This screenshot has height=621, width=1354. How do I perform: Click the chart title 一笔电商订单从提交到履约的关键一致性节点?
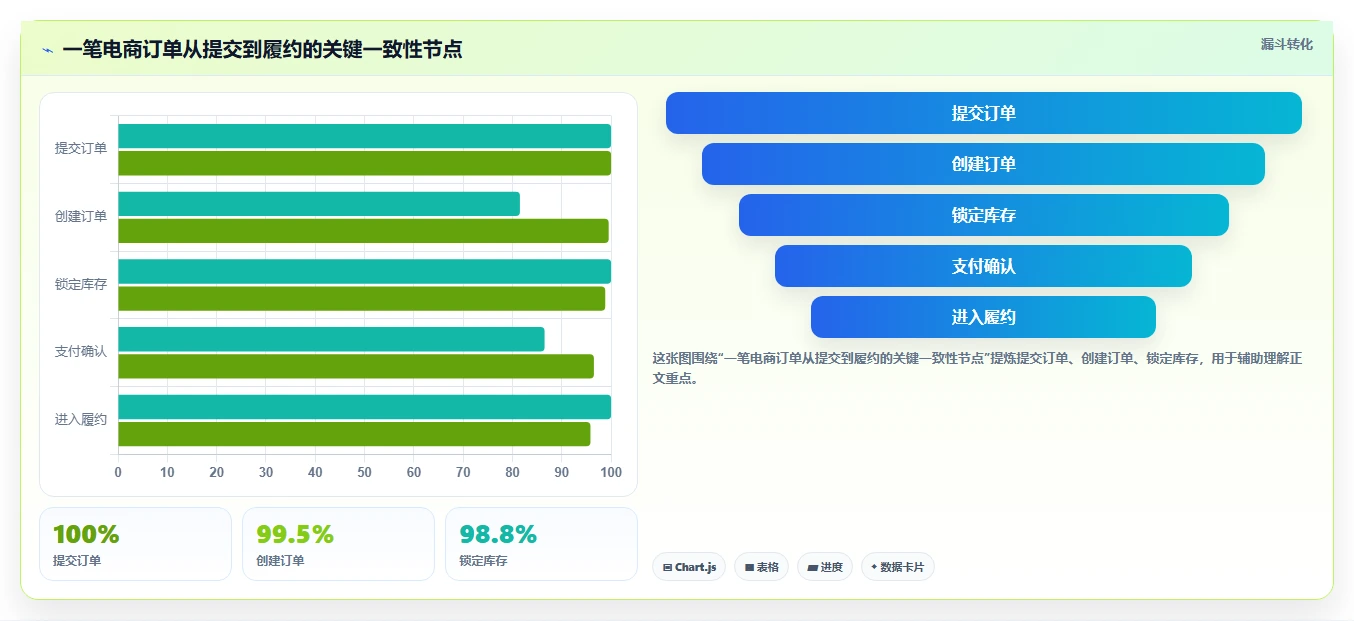pyautogui.click(x=262, y=49)
